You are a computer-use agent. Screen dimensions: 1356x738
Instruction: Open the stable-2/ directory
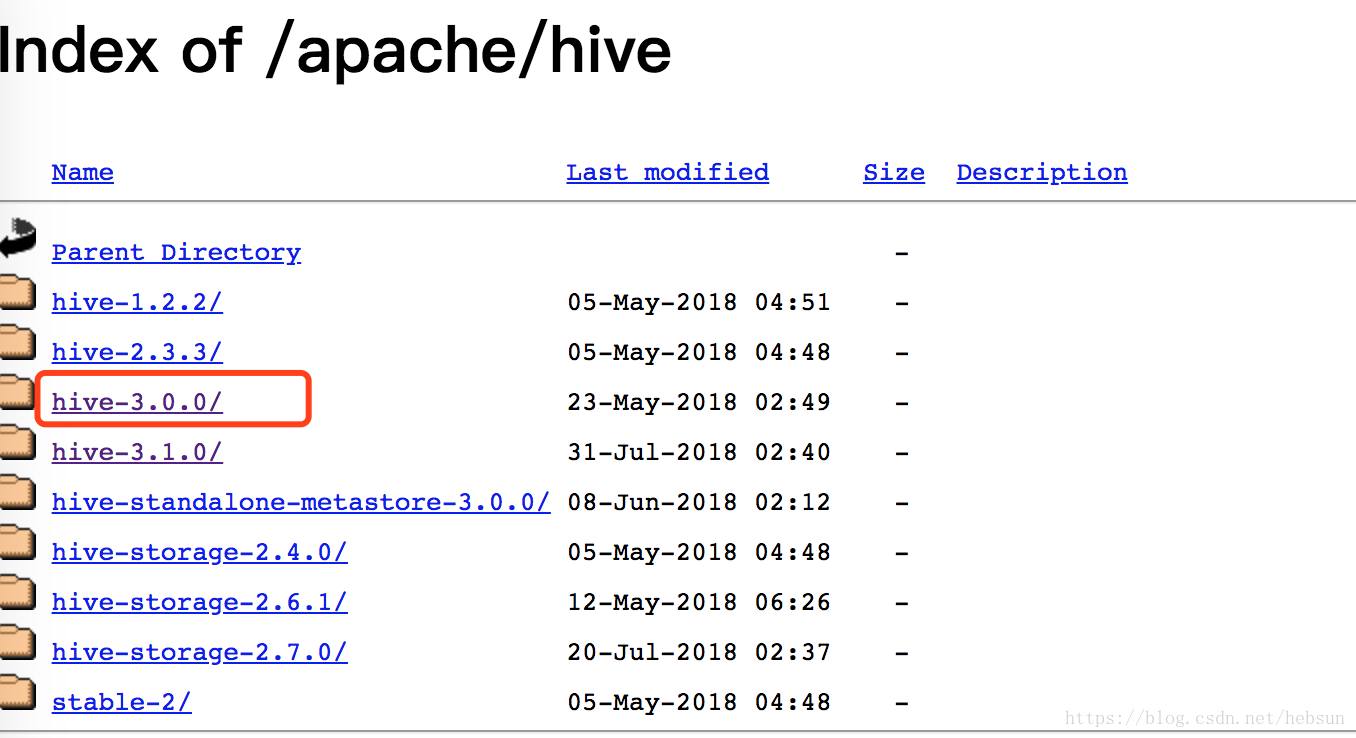point(121,702)
